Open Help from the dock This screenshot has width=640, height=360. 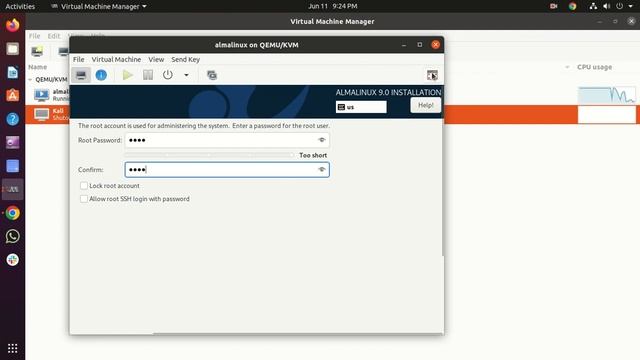13,119
